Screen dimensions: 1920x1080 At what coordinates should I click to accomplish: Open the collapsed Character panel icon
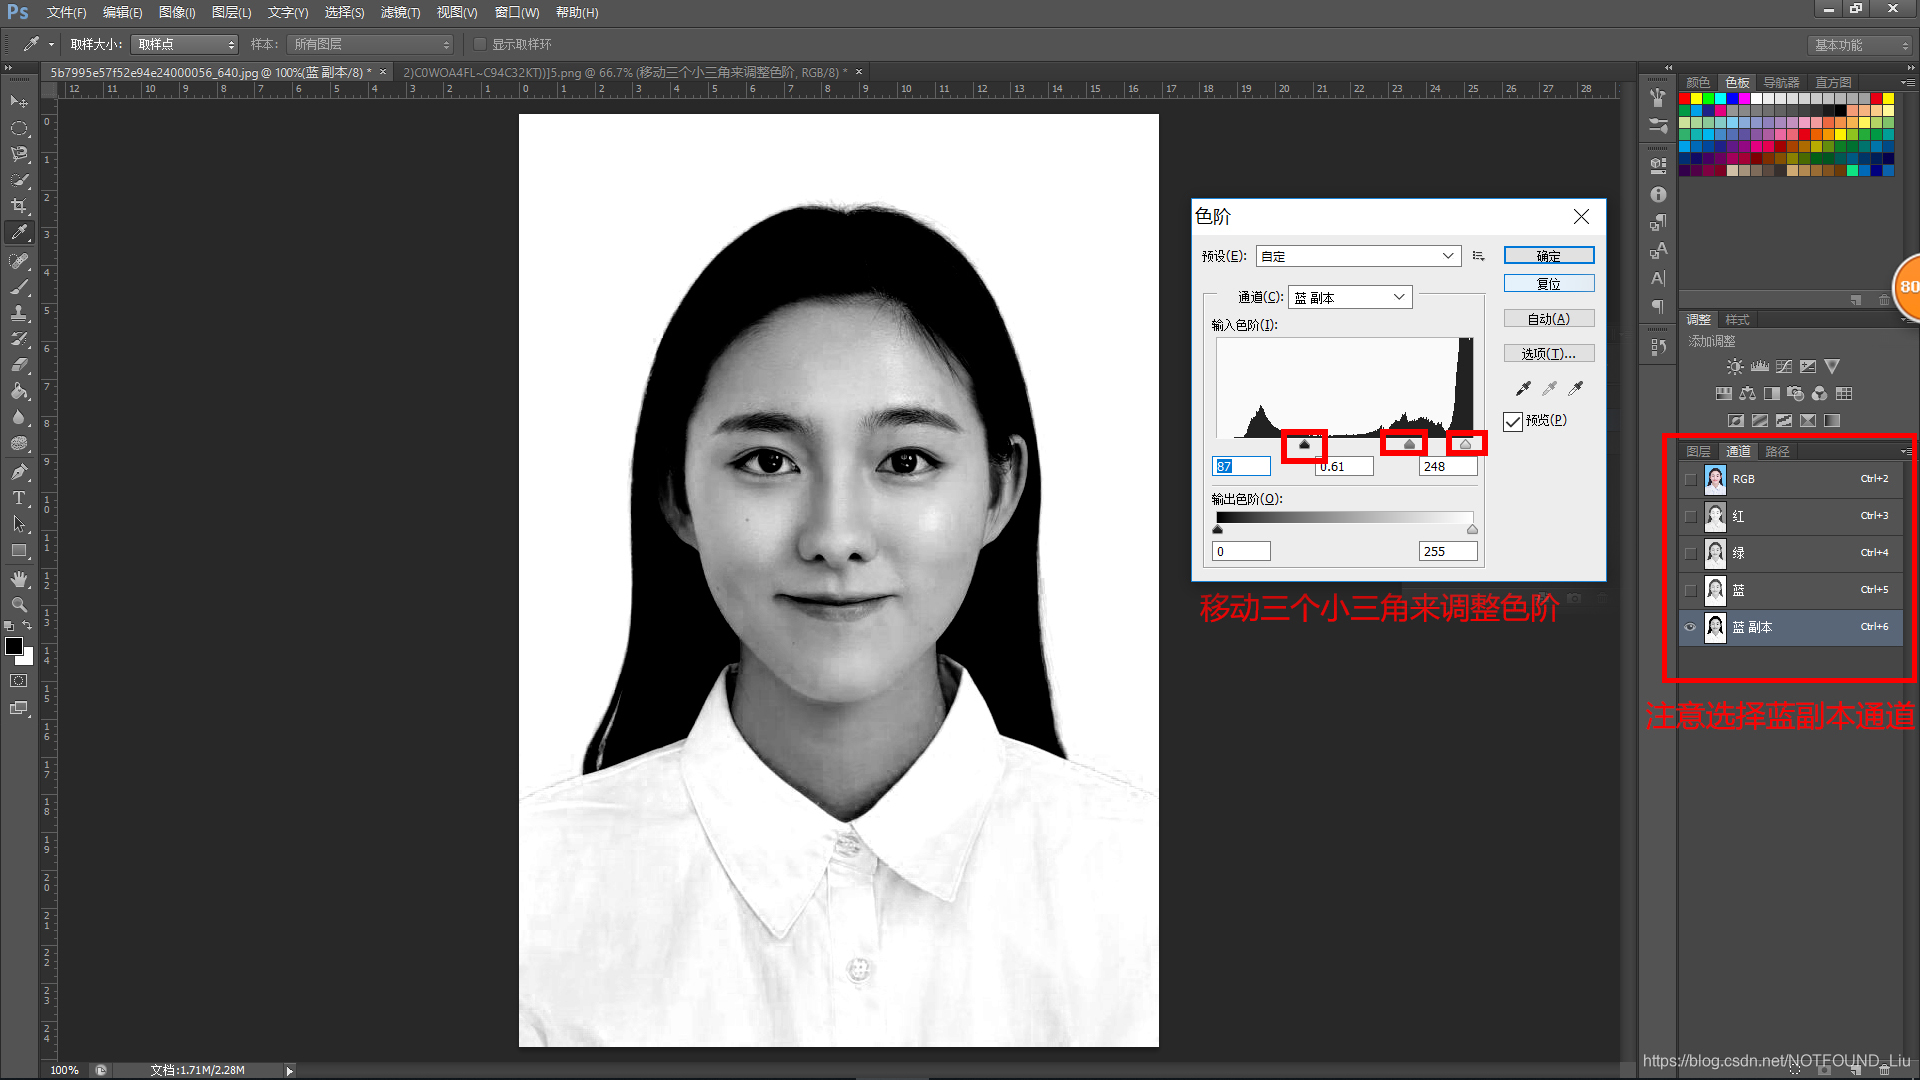click(1658, 279)
